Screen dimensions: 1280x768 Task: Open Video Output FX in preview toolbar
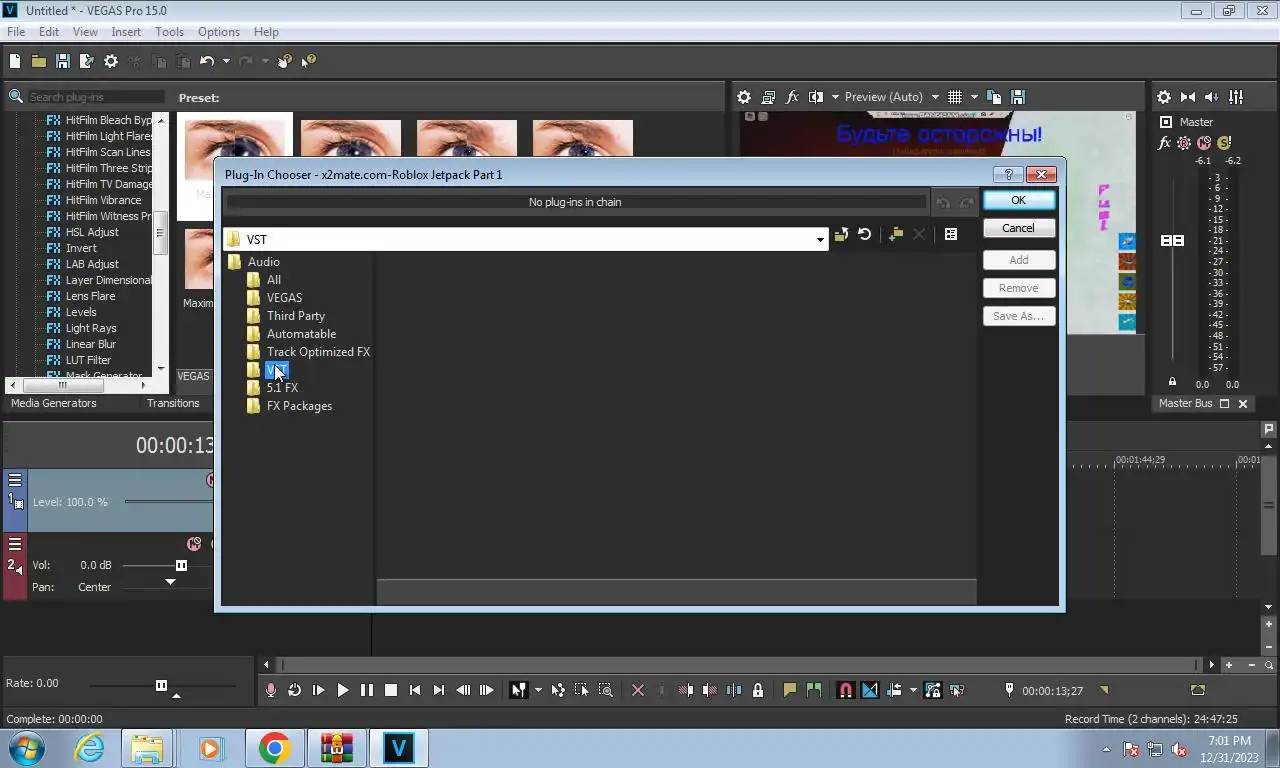(x=792, y=97)
